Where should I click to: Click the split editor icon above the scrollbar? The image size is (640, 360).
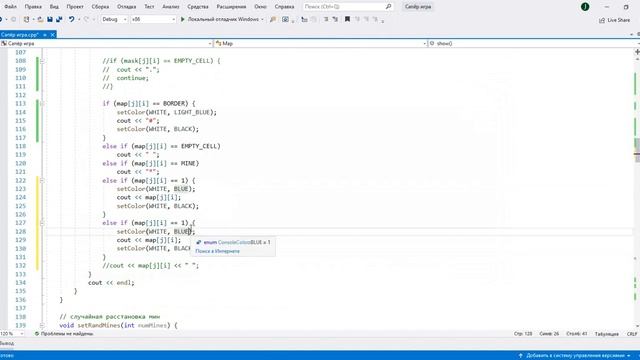(637, 52)
